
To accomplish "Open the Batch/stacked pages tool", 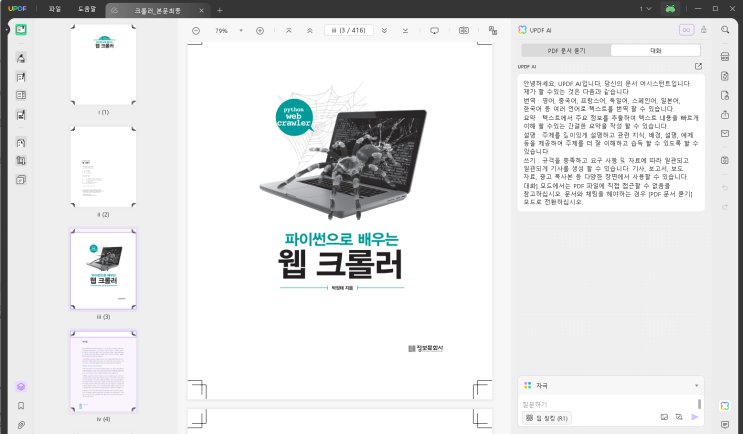I will 21,180.
